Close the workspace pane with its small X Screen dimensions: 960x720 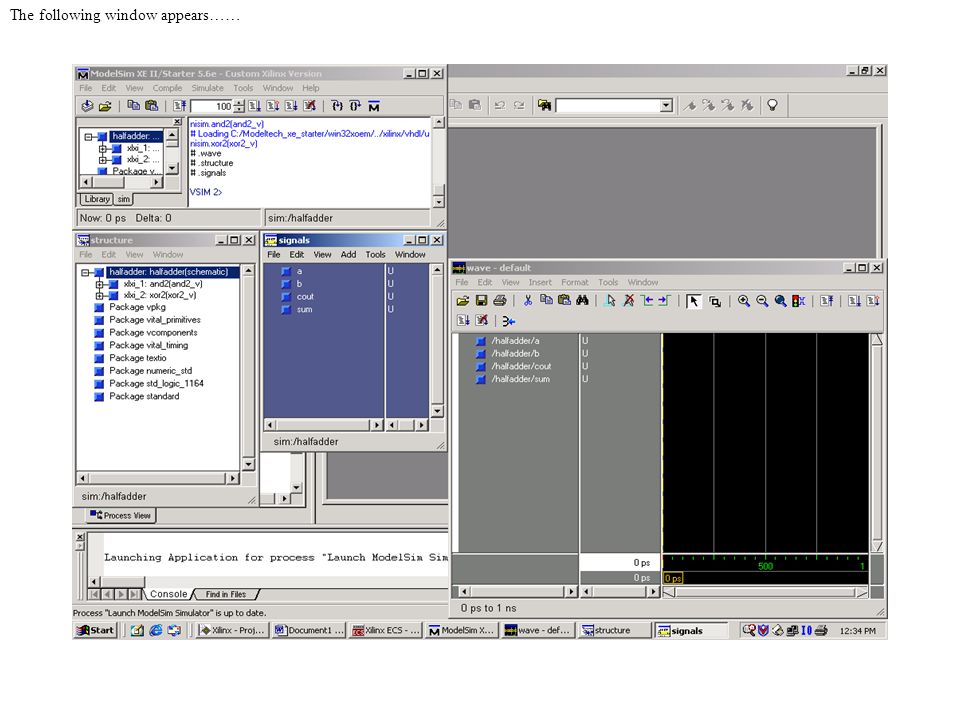point(177,122)
